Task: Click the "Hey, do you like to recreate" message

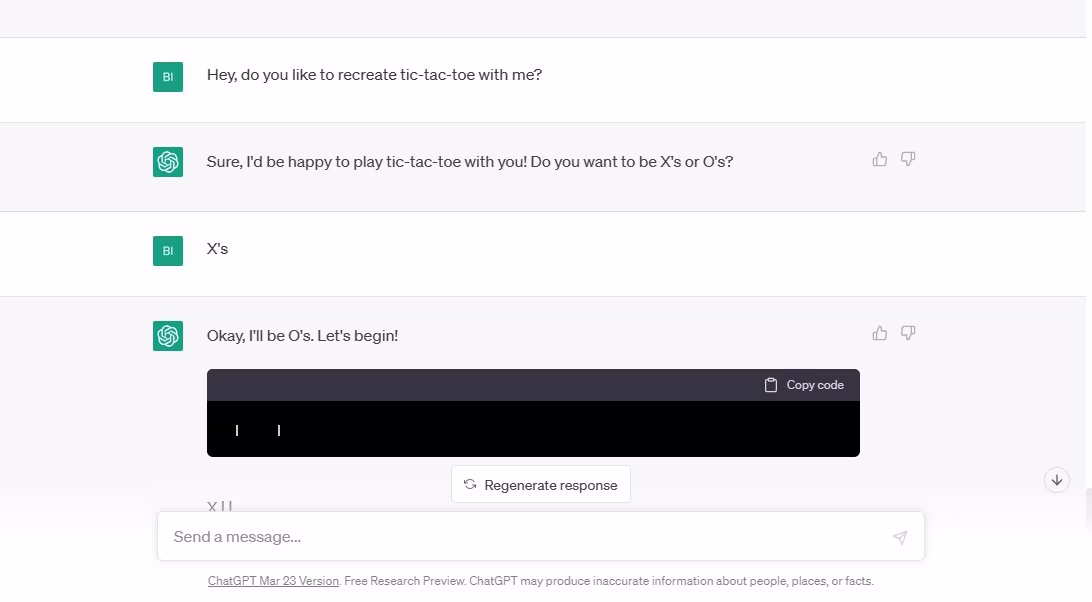Action: tap(374, 75)
